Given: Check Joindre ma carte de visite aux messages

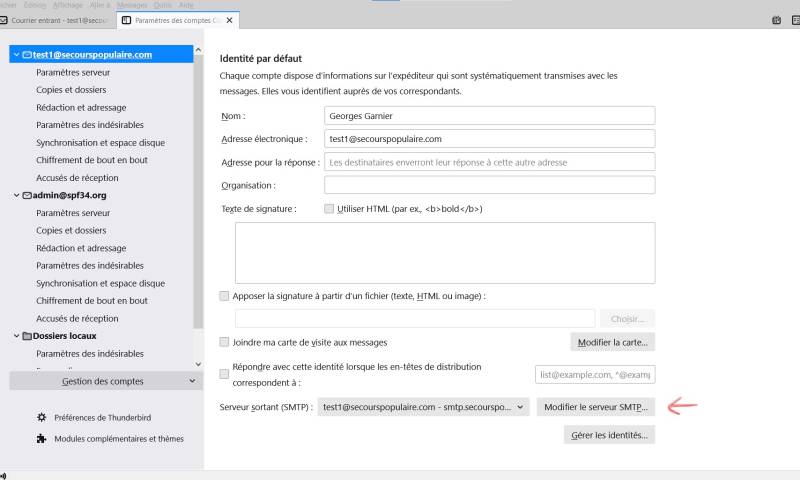Looking at the screenshot, I should tap(224, 342).
